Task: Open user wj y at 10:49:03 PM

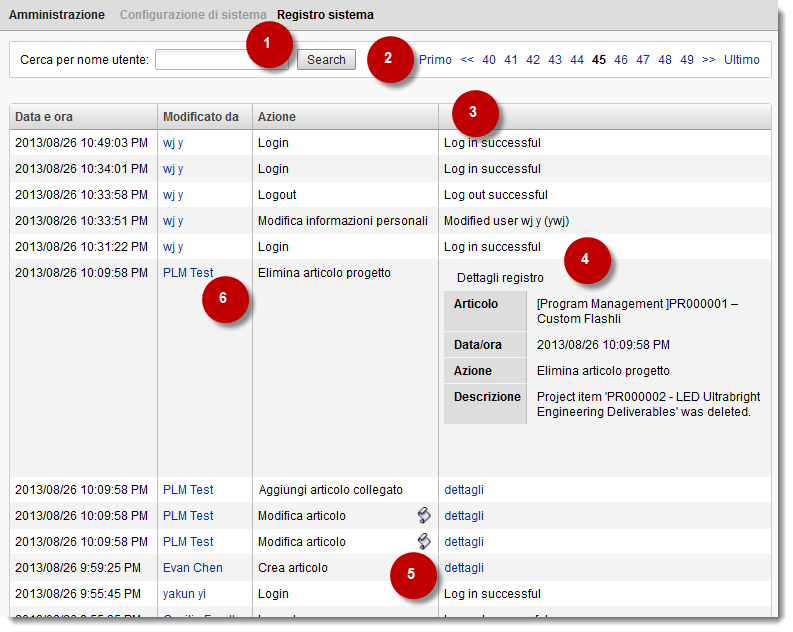Action: click(173, 143)
